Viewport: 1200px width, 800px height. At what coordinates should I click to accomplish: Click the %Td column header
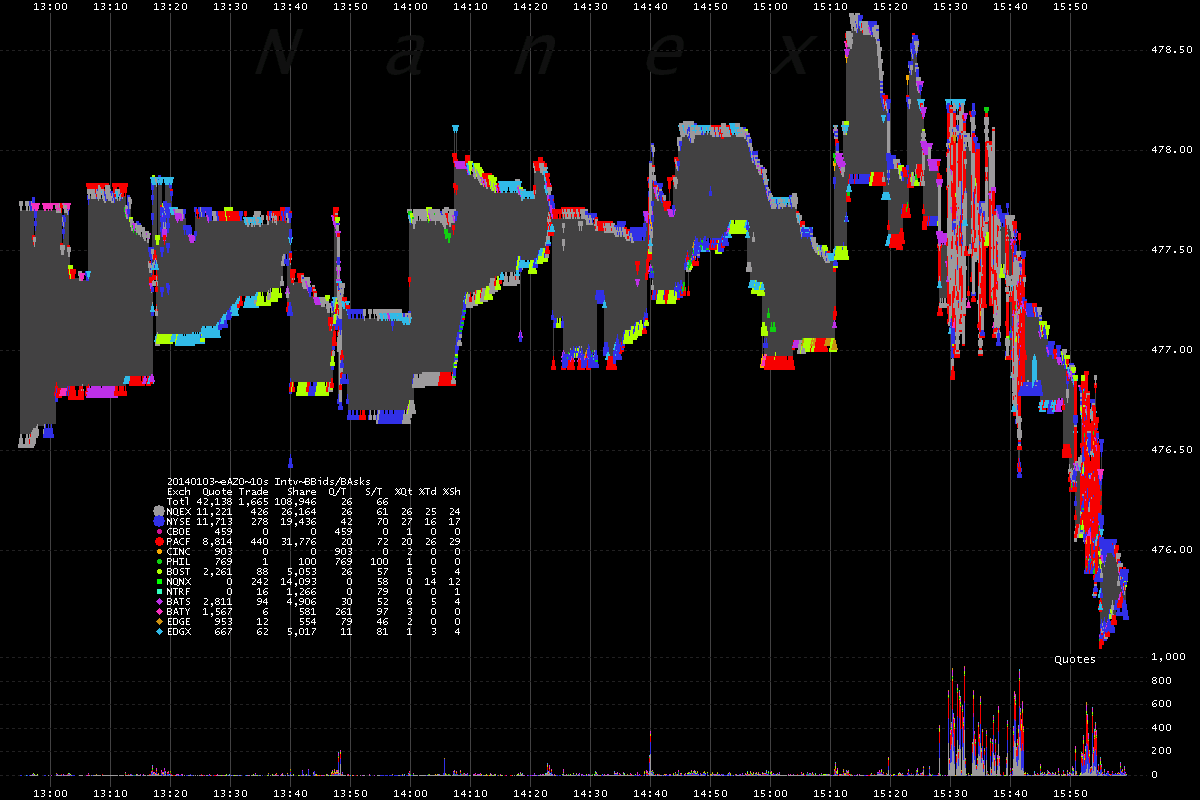click(428, 491)
